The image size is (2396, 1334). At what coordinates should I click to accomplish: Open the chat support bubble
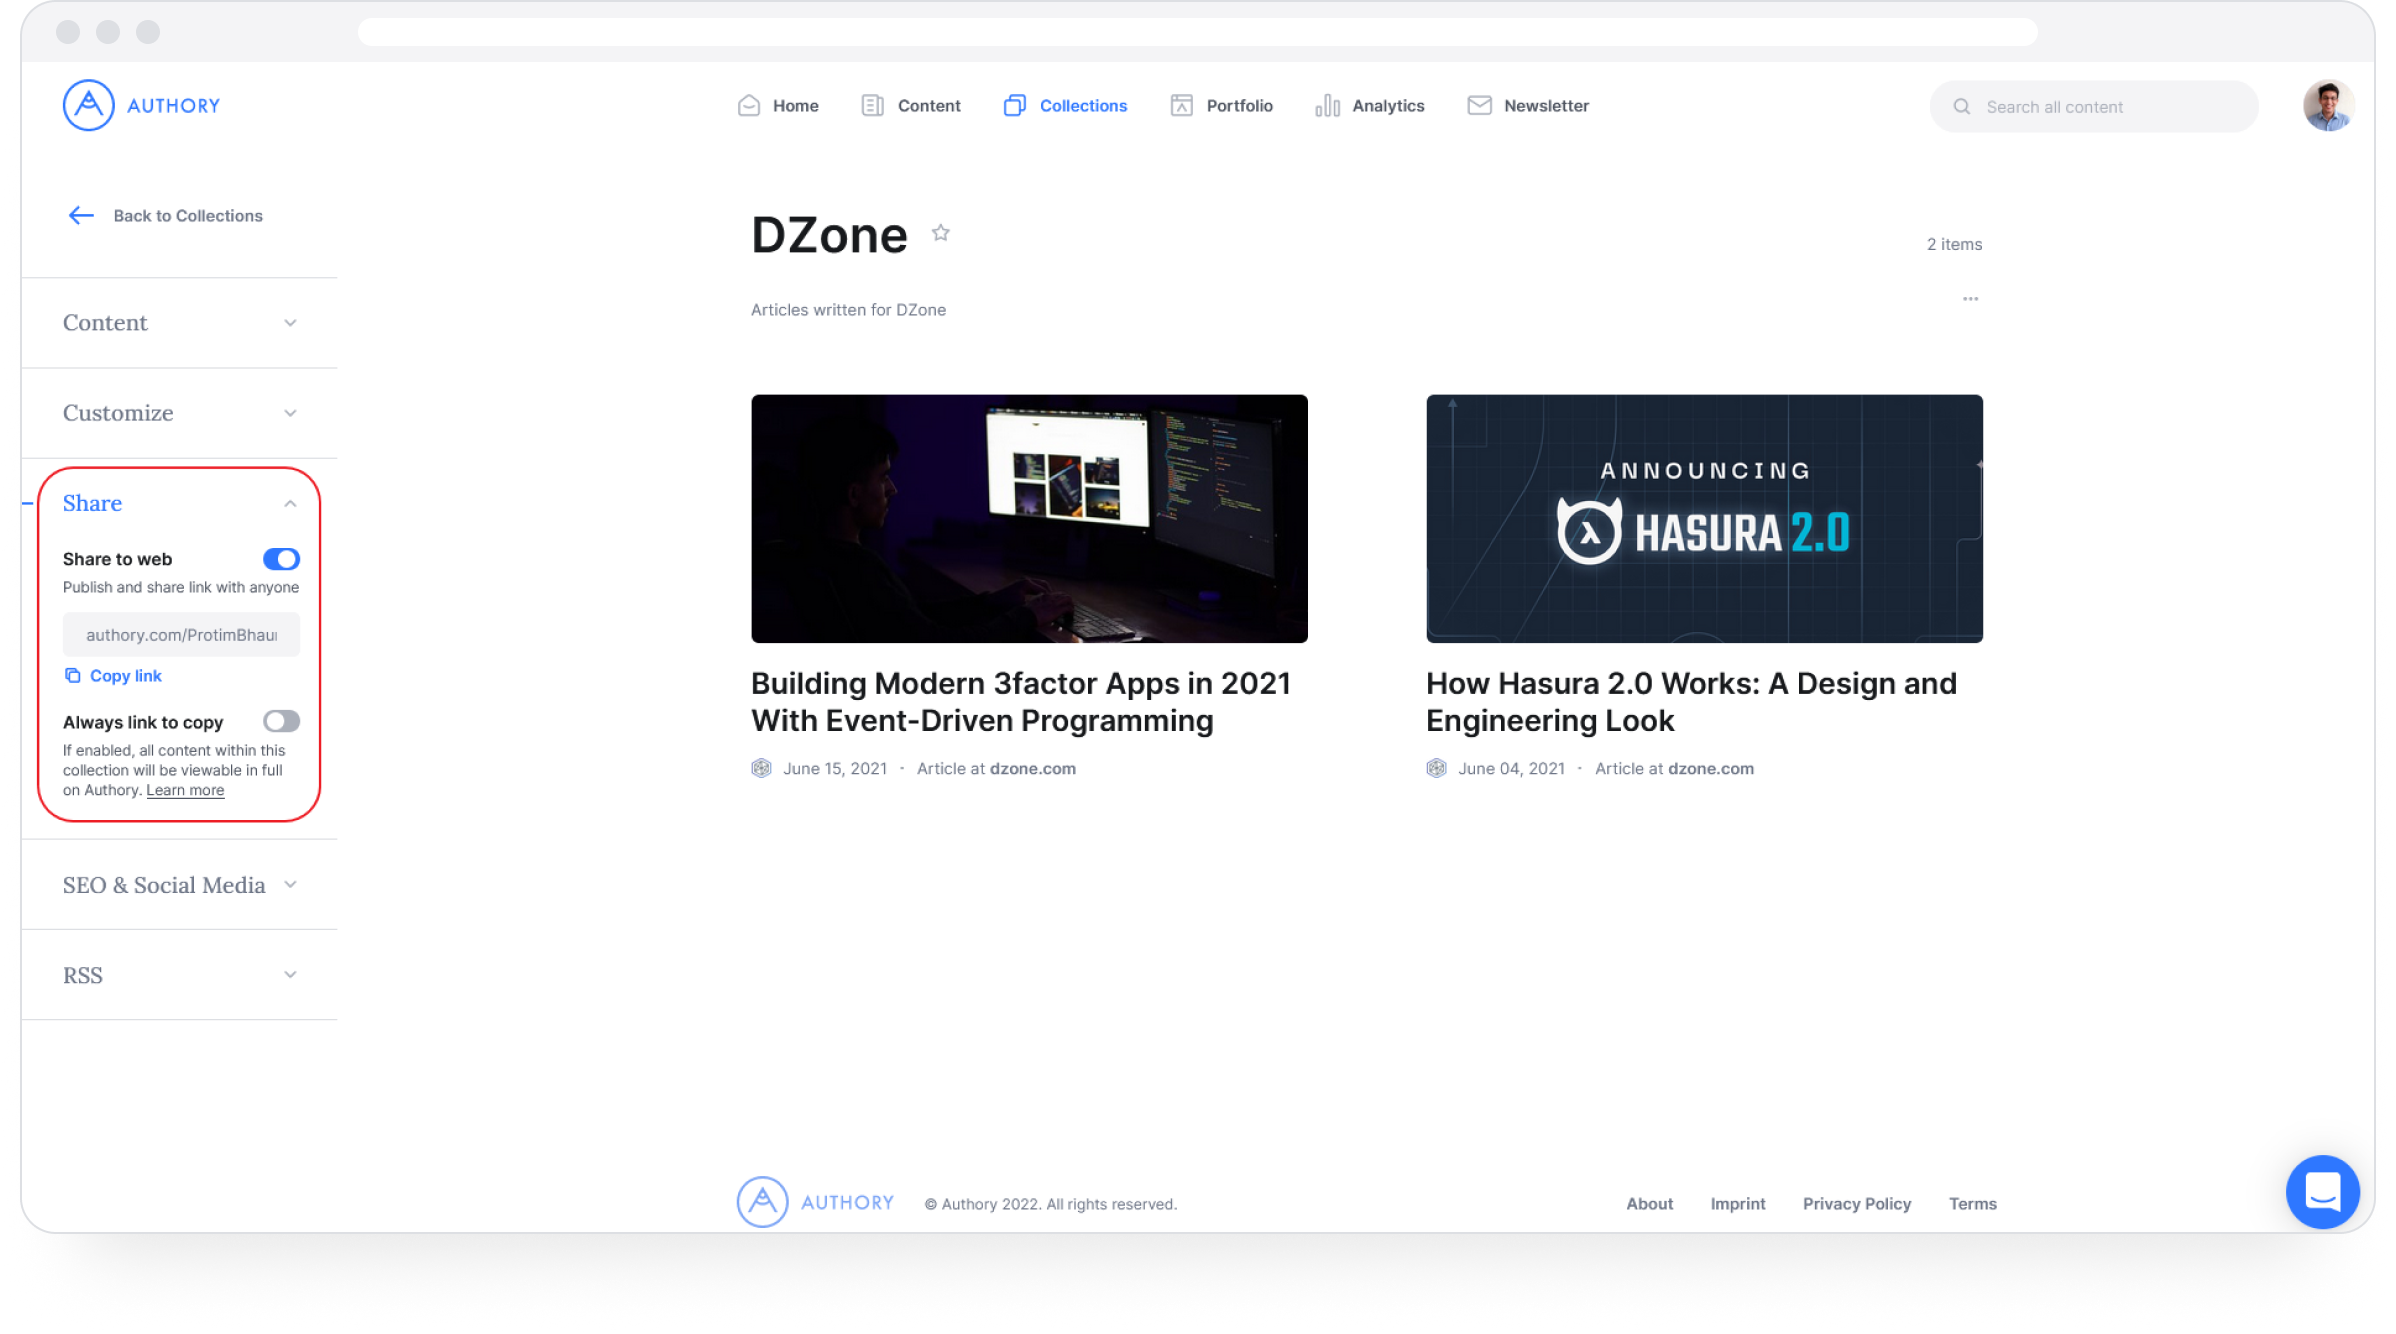pyautogui.click(x=2322, y=1191)
